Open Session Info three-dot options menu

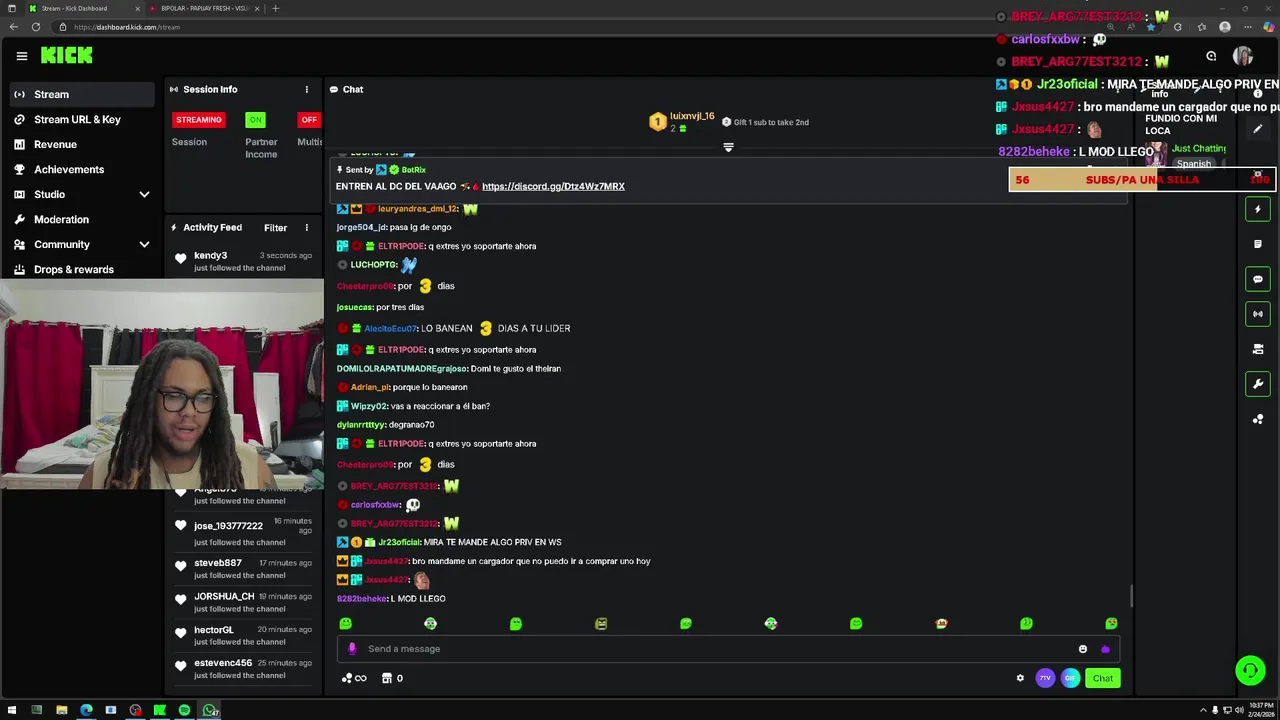307,89
